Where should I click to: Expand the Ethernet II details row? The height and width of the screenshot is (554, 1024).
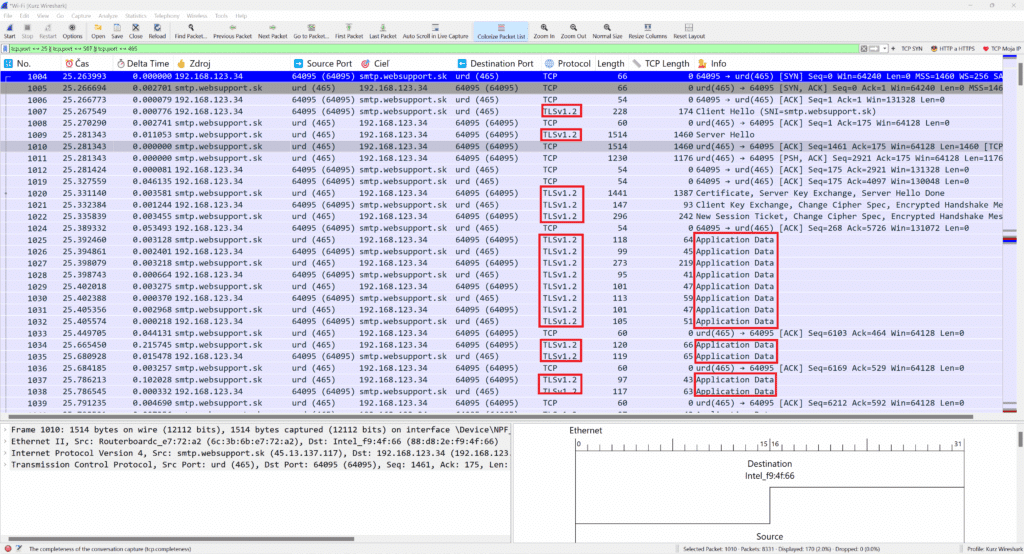5,442
